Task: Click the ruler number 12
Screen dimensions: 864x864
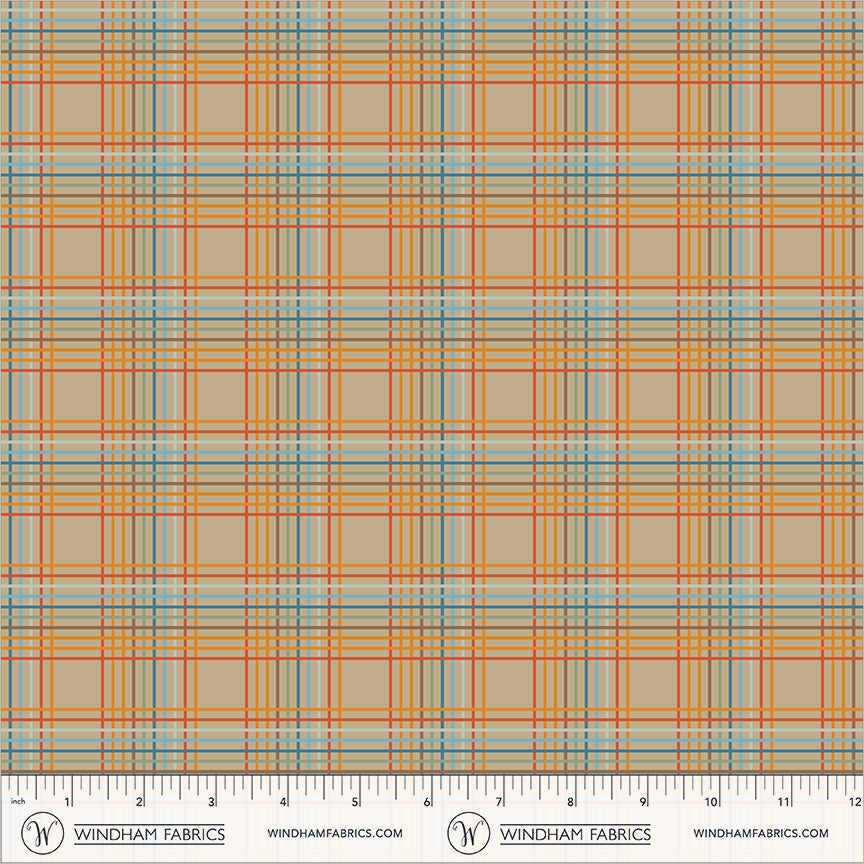Action: click(855, 802)
